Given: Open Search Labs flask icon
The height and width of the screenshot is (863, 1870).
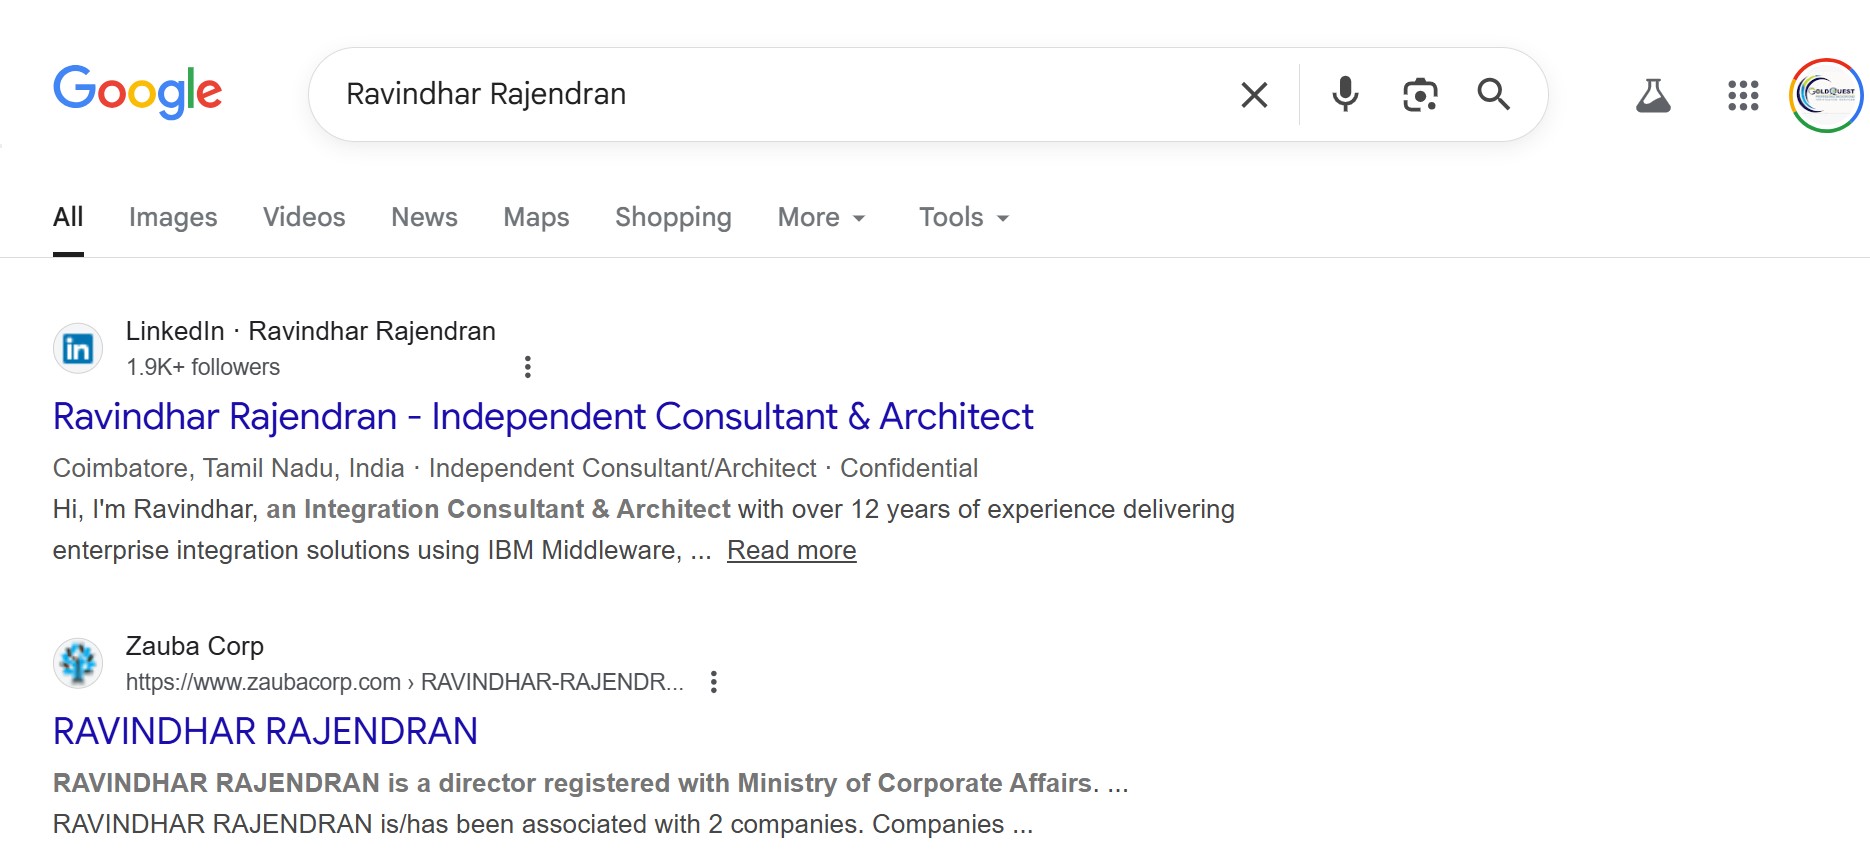Looking at the screenshot, I should (1653, 96).
